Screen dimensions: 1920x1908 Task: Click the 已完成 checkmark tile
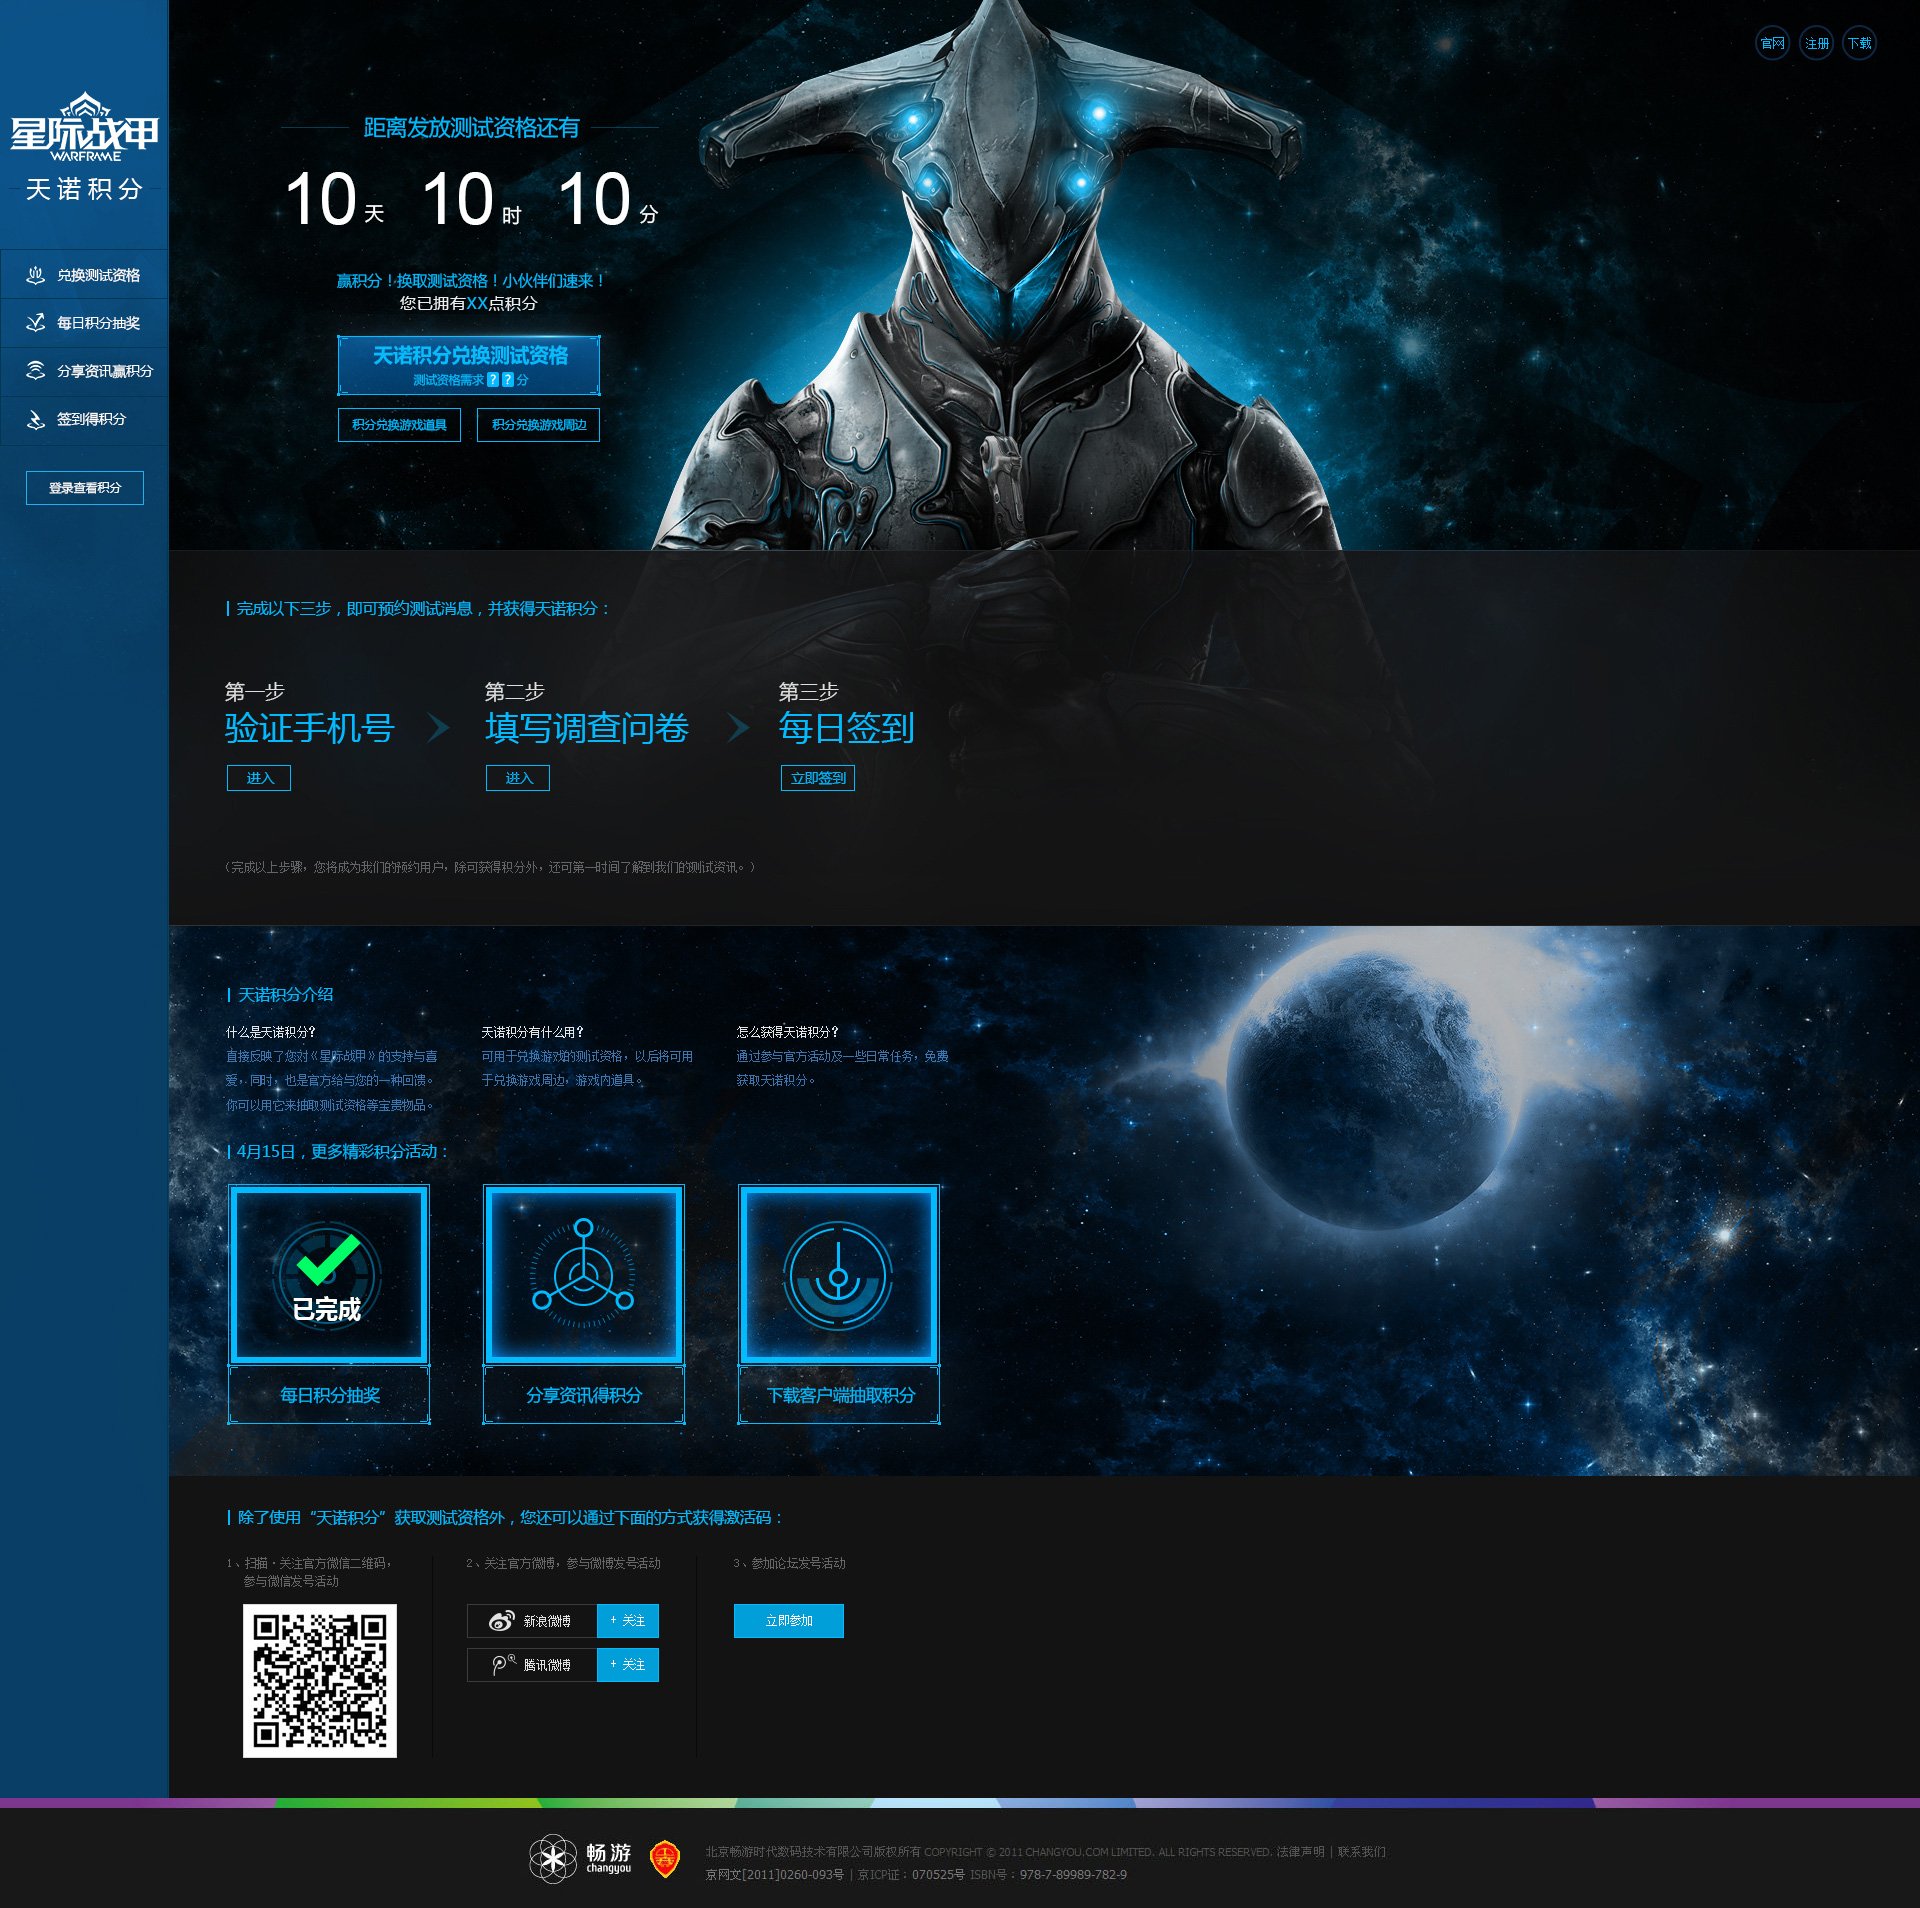(329, 1274)
